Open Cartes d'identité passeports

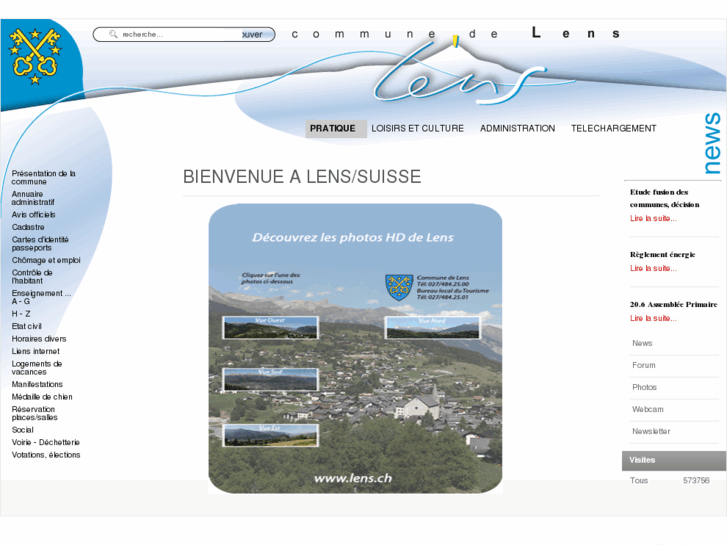coord(40,244)
